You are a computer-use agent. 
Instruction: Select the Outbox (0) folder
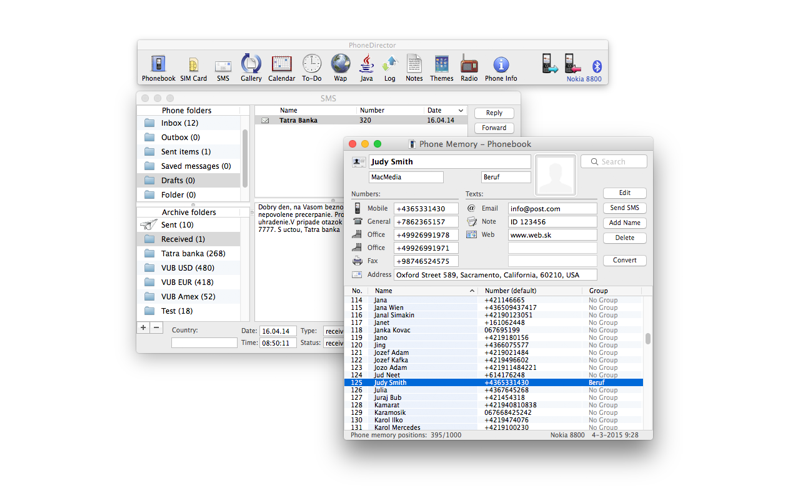[189, 137]
